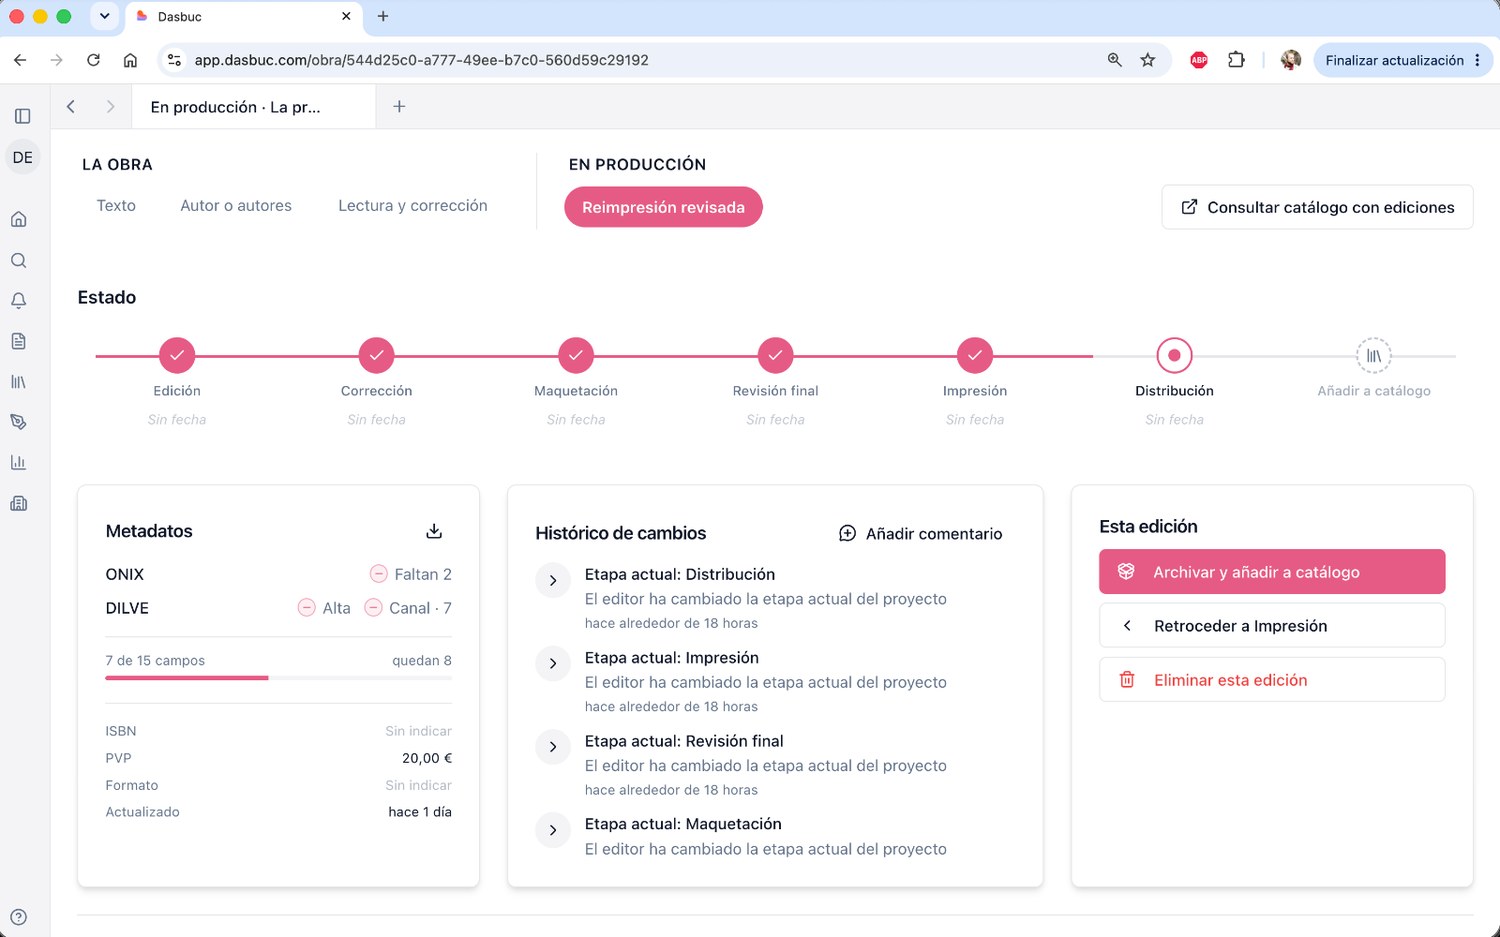Open notifications bell in the sidebar
This screenshot has width=1500, height=937.
[x=19, y=300]
